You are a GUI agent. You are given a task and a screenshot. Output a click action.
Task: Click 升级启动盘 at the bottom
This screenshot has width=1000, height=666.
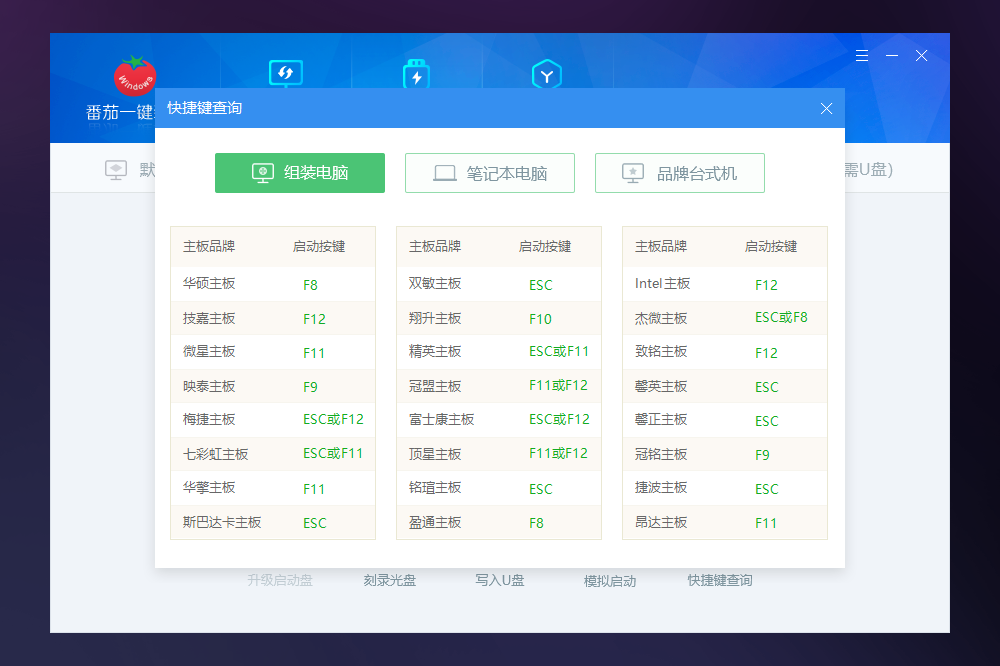[x=280, y=581]
